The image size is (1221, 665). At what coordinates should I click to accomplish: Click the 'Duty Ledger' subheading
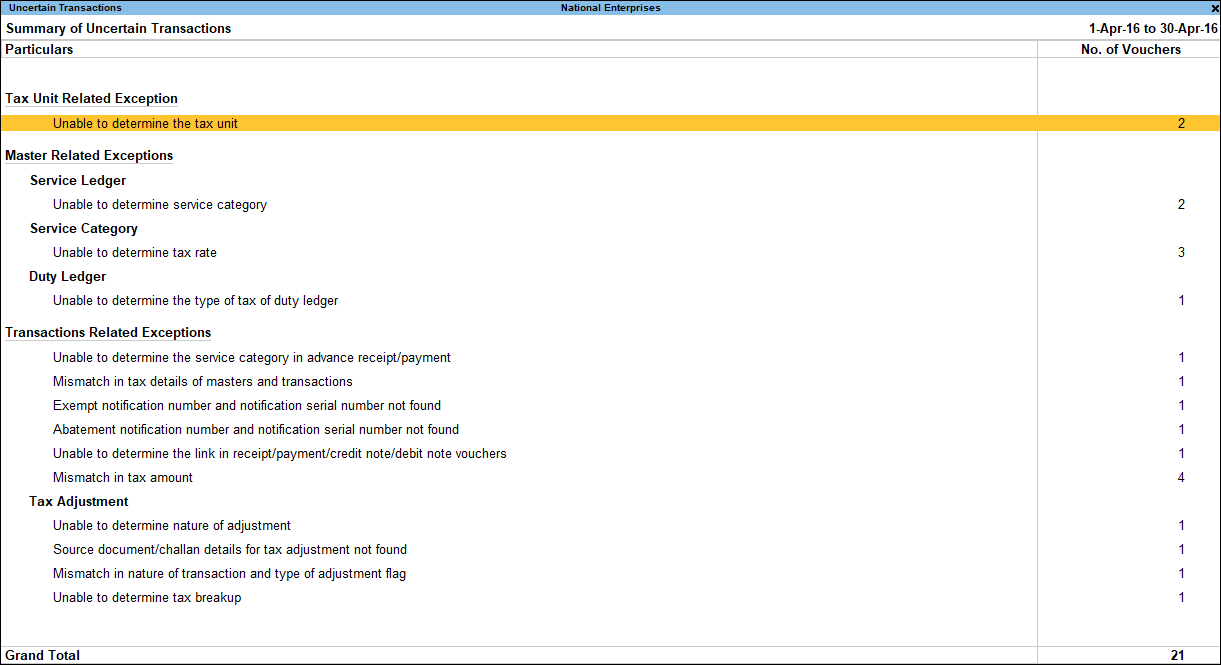click(x=68, y=277)
